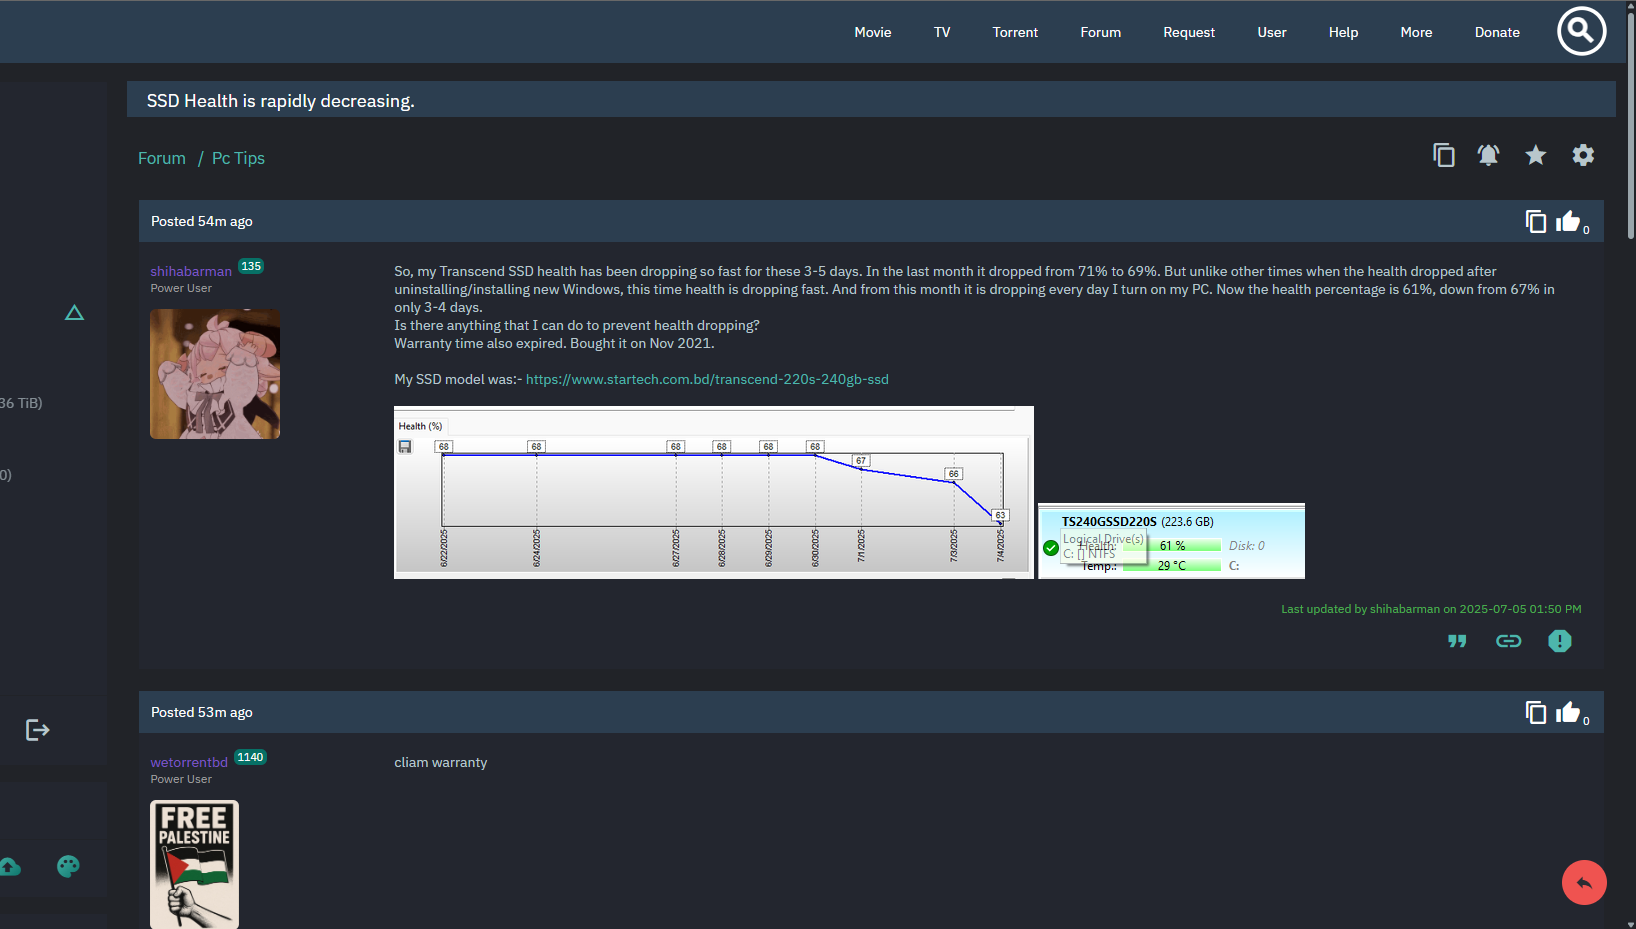Screen dimensions: 1636x929
Task: Open the User menu
Action: [1272, 32]
